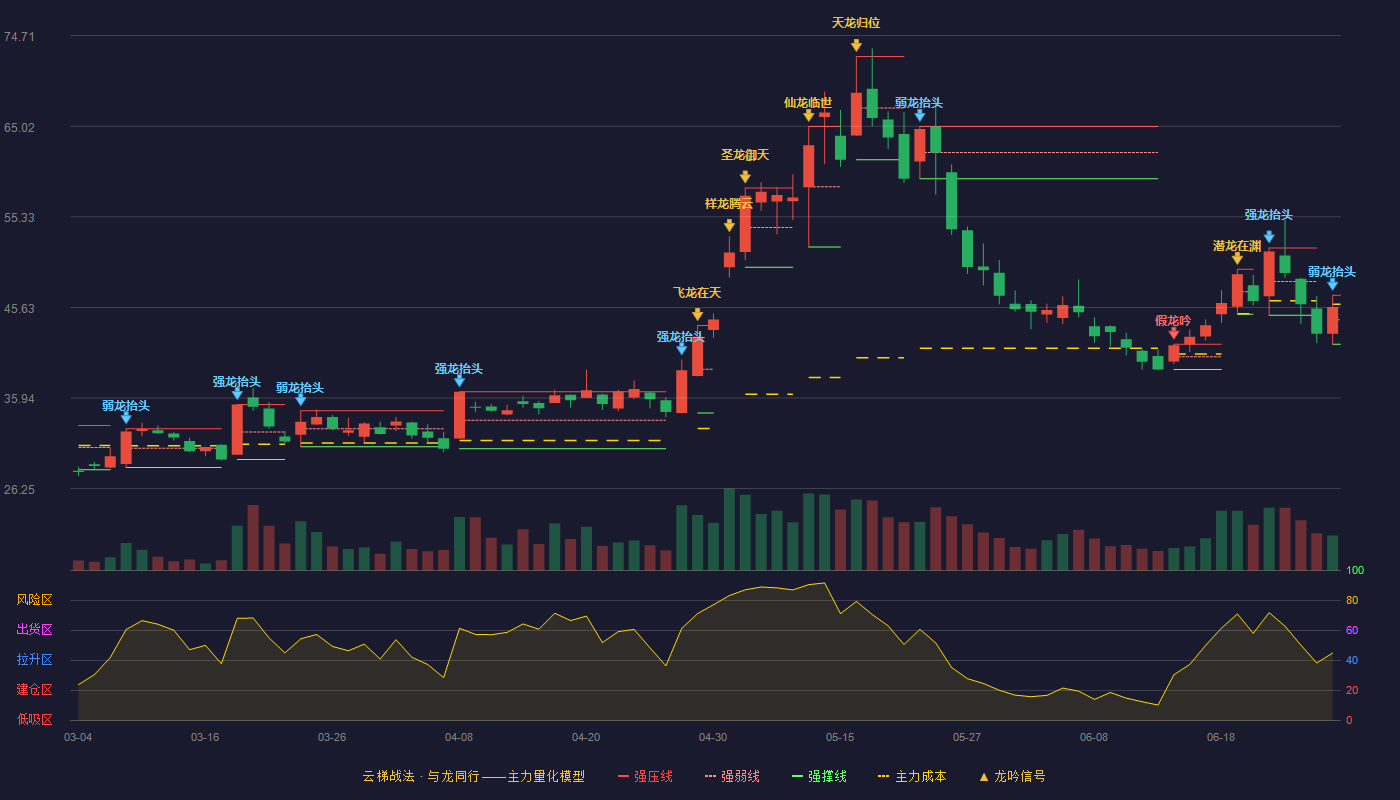
Task: Click the 建仓区 zone label
Action: click(34, 690)
